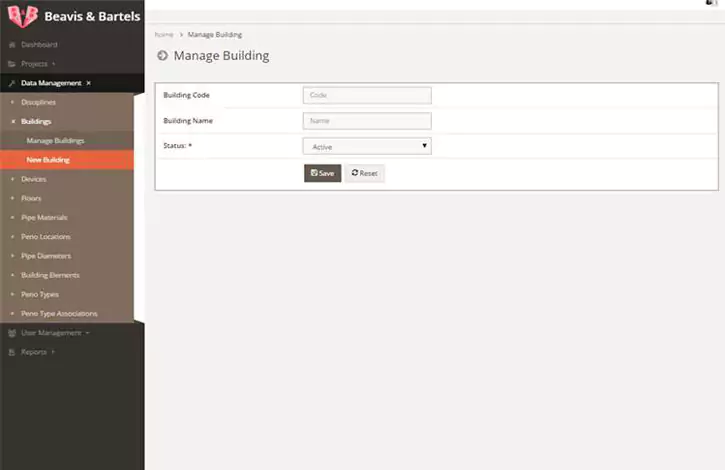
Task: Reset the building form
Action: tap(364, 173)
